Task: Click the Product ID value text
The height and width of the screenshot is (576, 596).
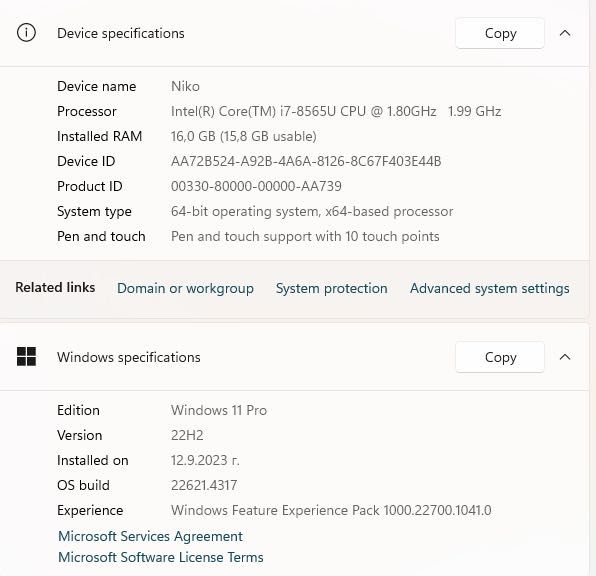Action: point(256,186)
